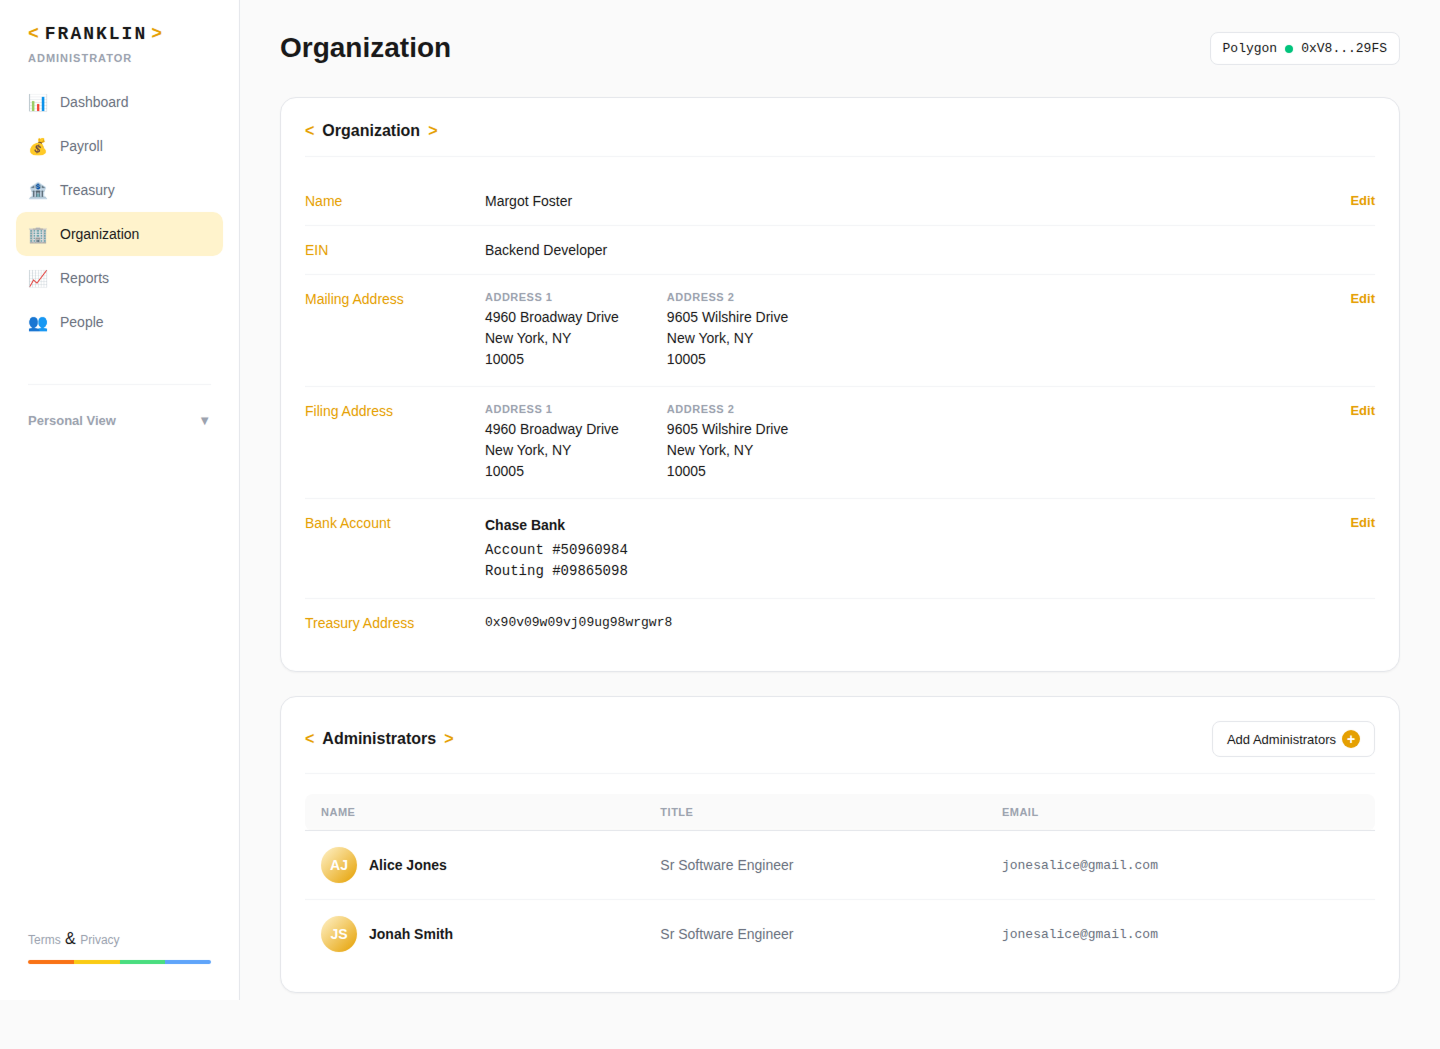Click the Polygon wallet address badge
Viewport: 1440px width, 1049px height.
1304,48
